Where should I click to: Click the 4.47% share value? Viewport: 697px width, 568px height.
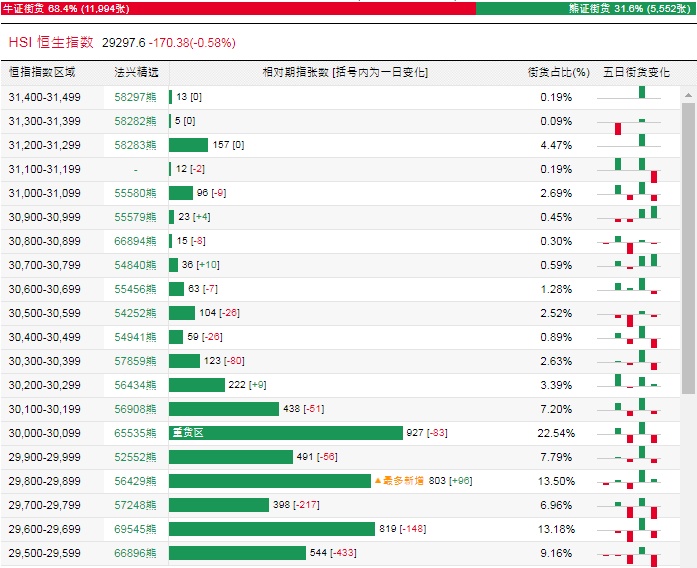[x=556, y=145]
